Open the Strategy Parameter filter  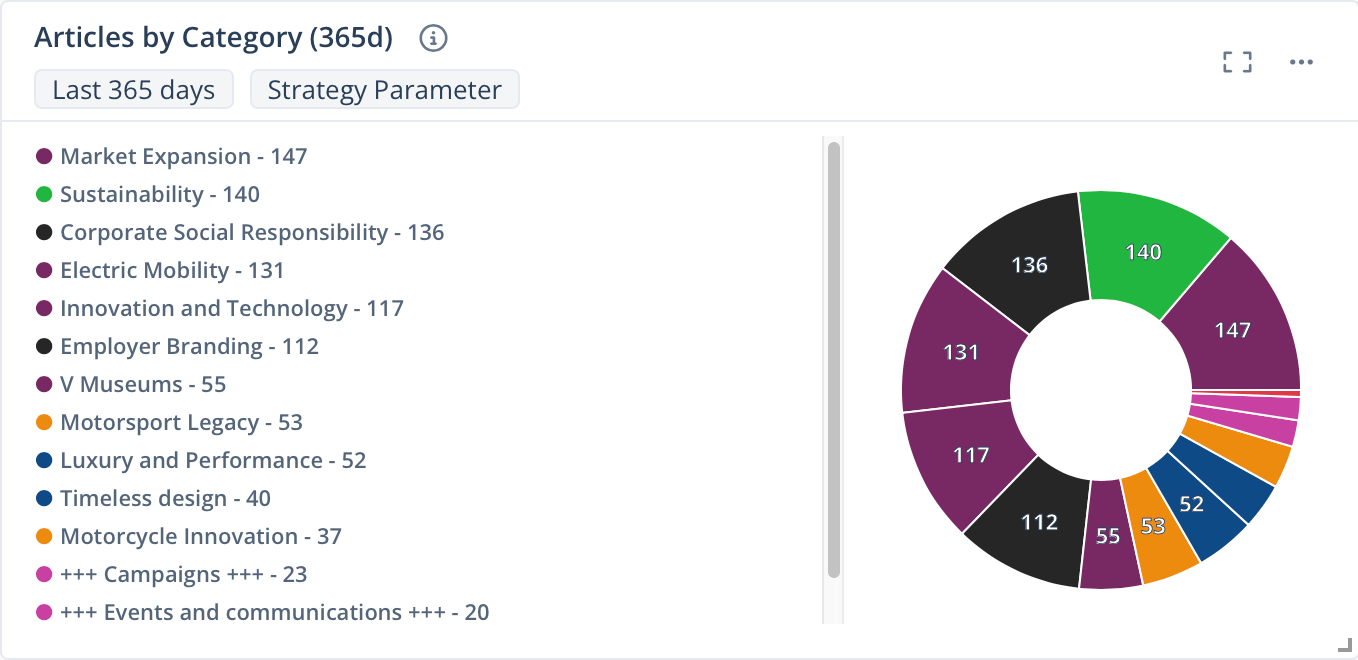click(x=384, y=89)
